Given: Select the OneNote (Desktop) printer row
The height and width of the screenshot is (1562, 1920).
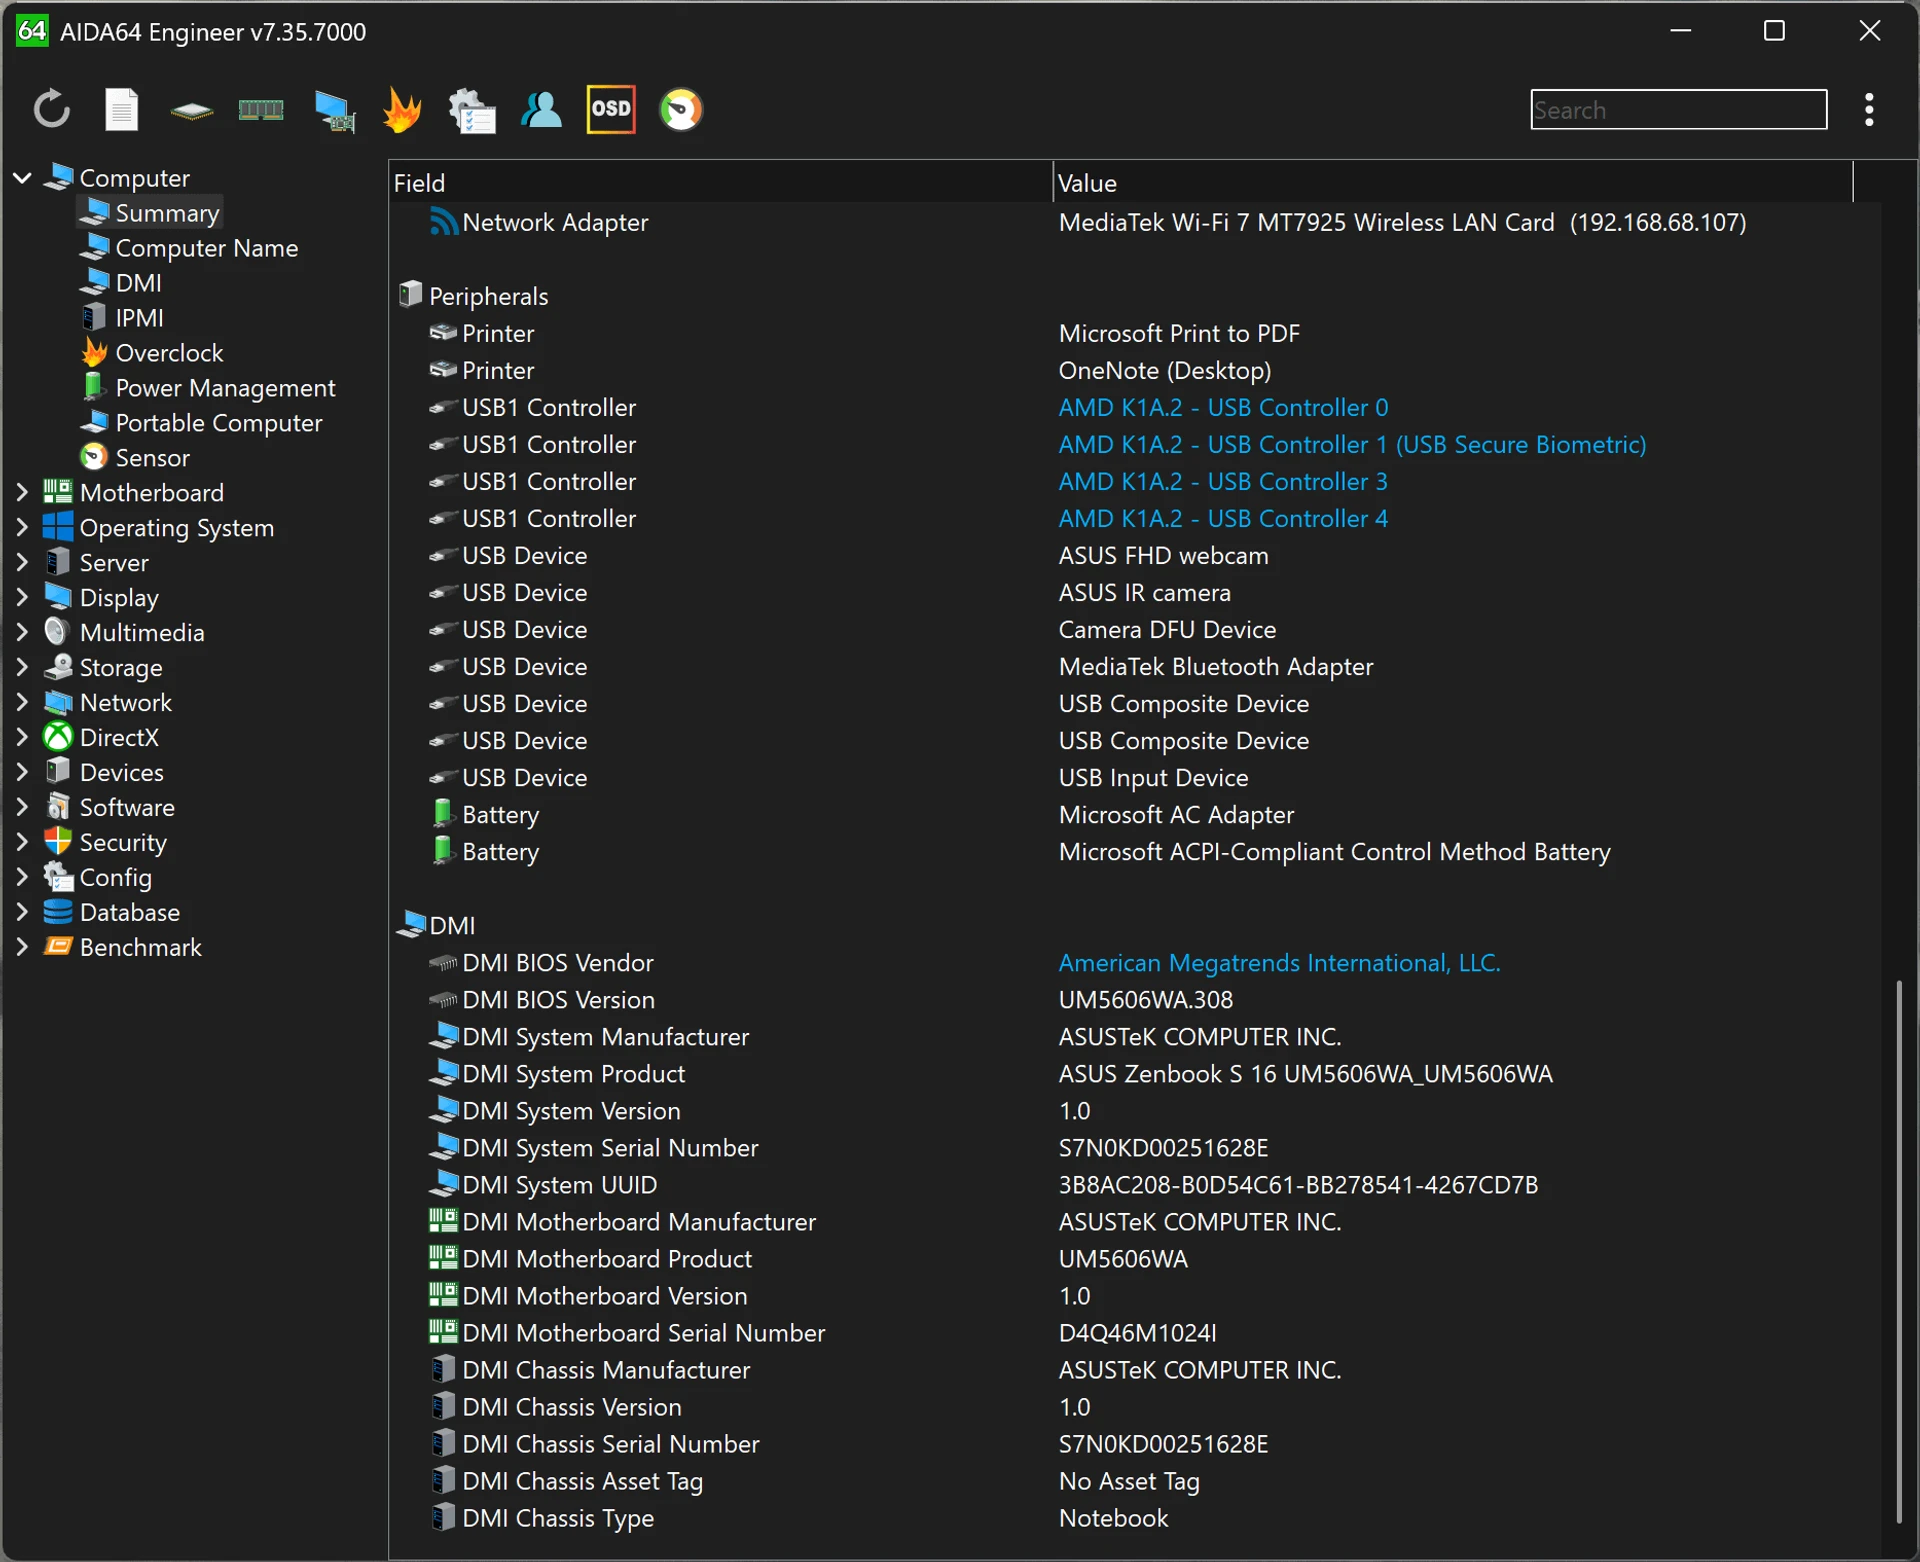Looking at the screenshot, I should pos(1135,370).
